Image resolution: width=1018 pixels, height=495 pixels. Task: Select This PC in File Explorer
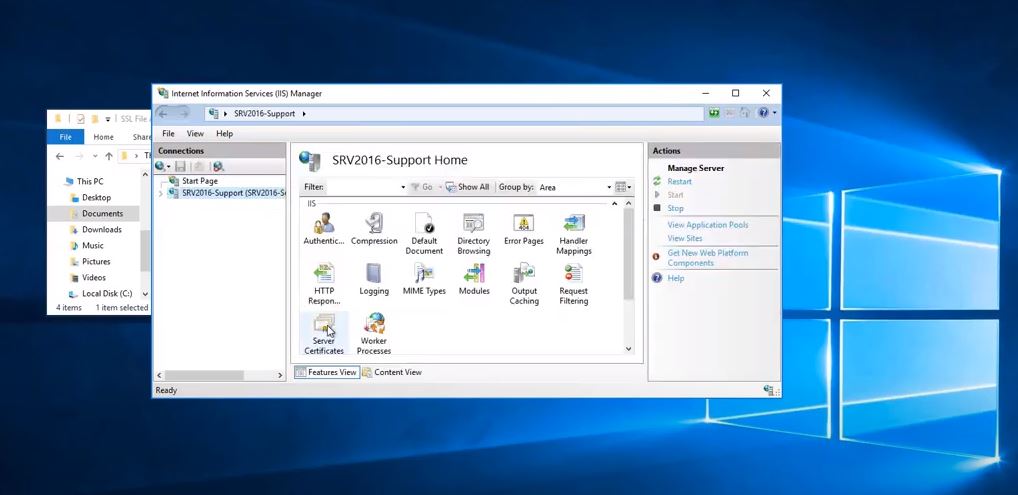[90, 182]
